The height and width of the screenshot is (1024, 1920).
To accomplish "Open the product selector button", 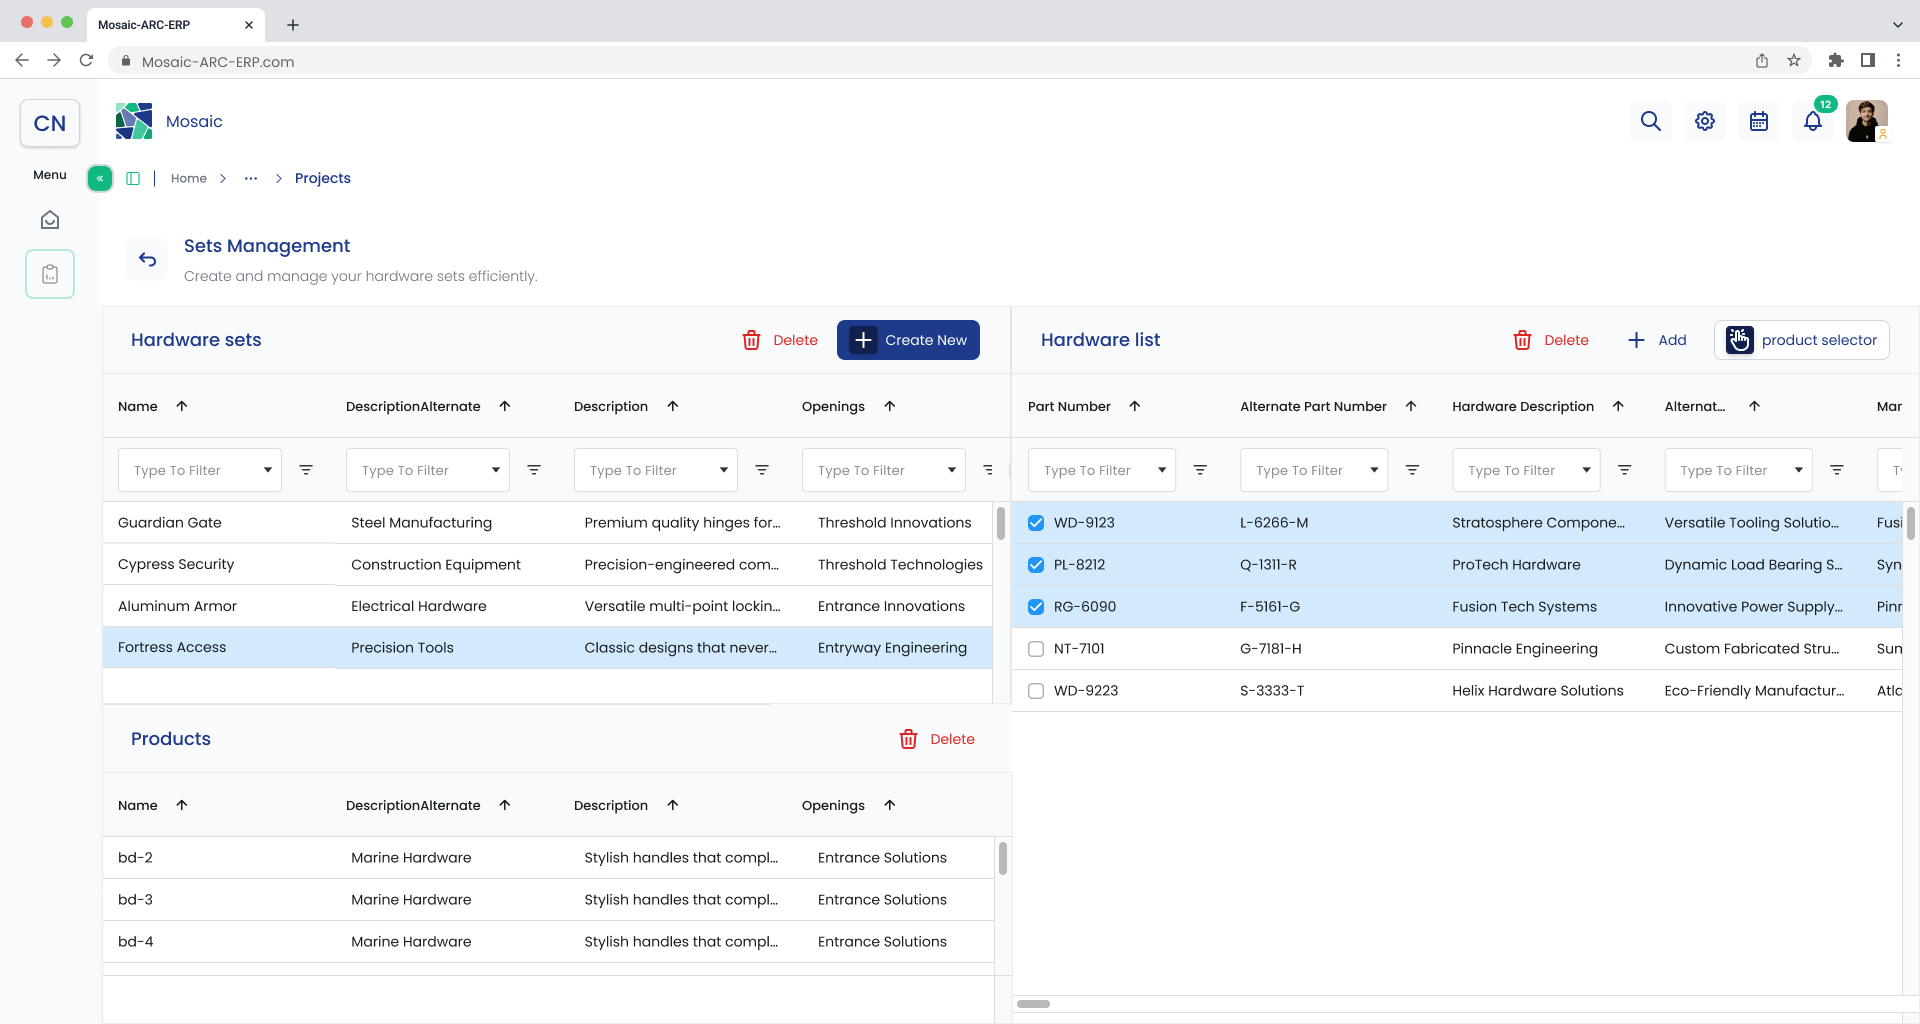I will click(x=1802, y=340).
